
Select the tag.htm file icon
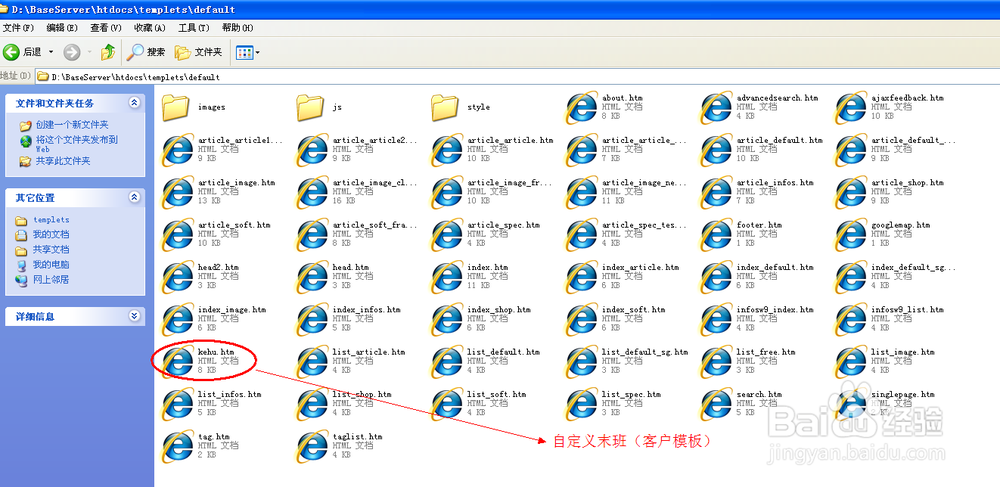click(x=177, y=446)
